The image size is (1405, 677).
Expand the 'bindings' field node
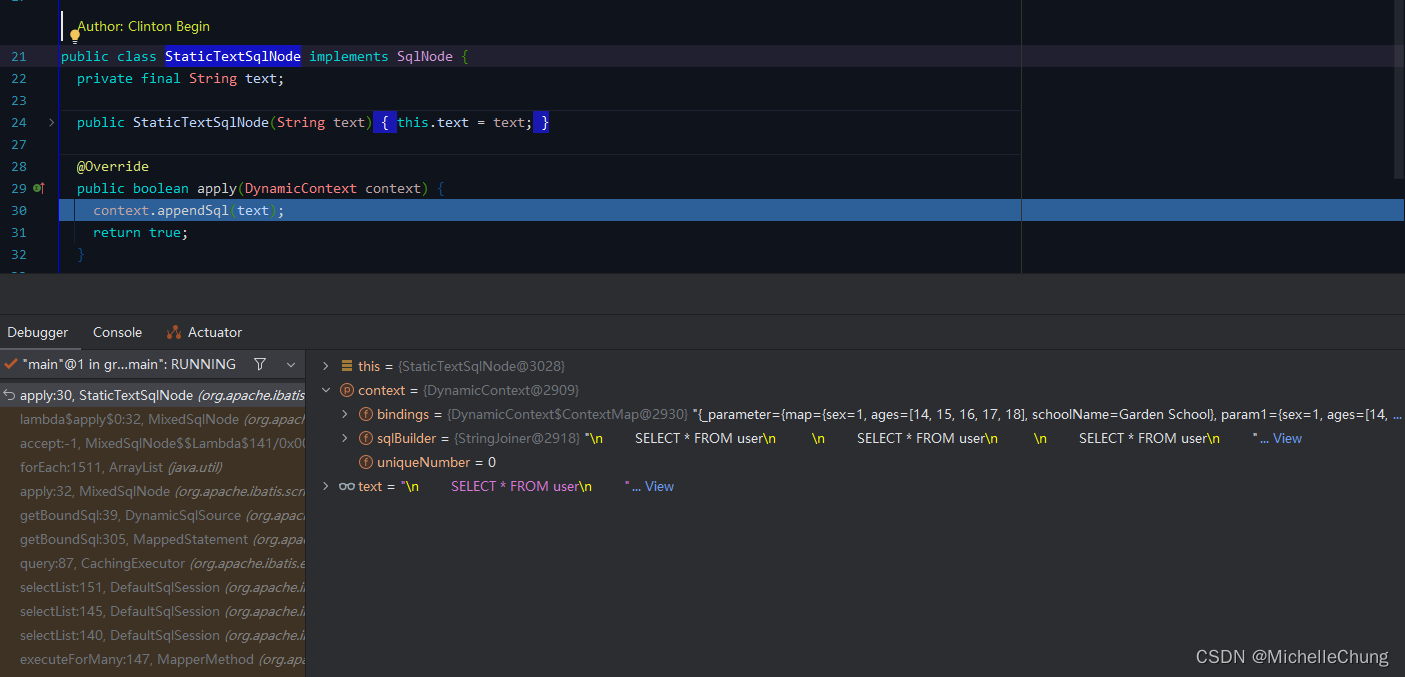pos(345,414)
